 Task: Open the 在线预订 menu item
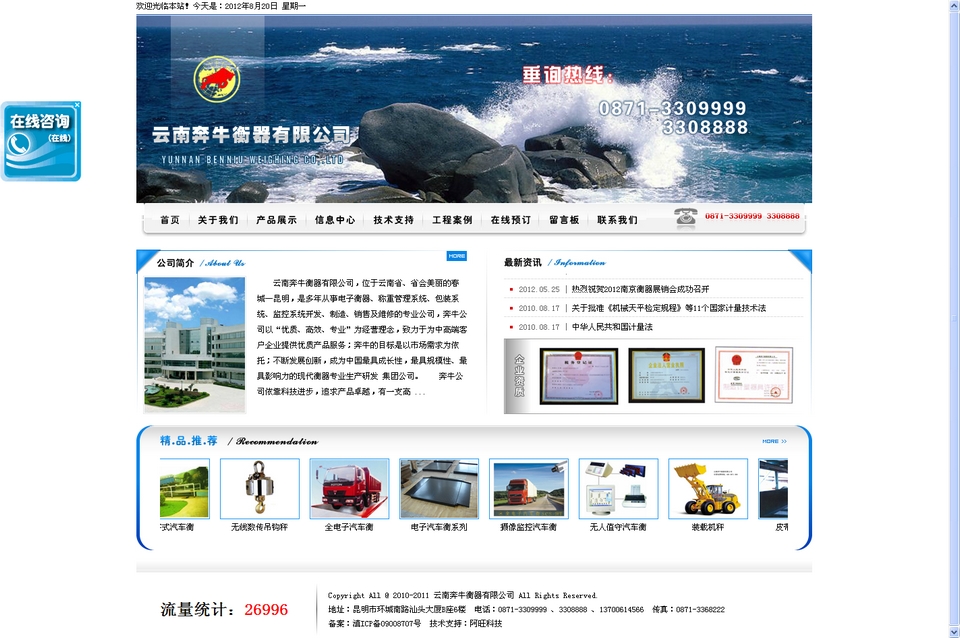pos(511,220)
